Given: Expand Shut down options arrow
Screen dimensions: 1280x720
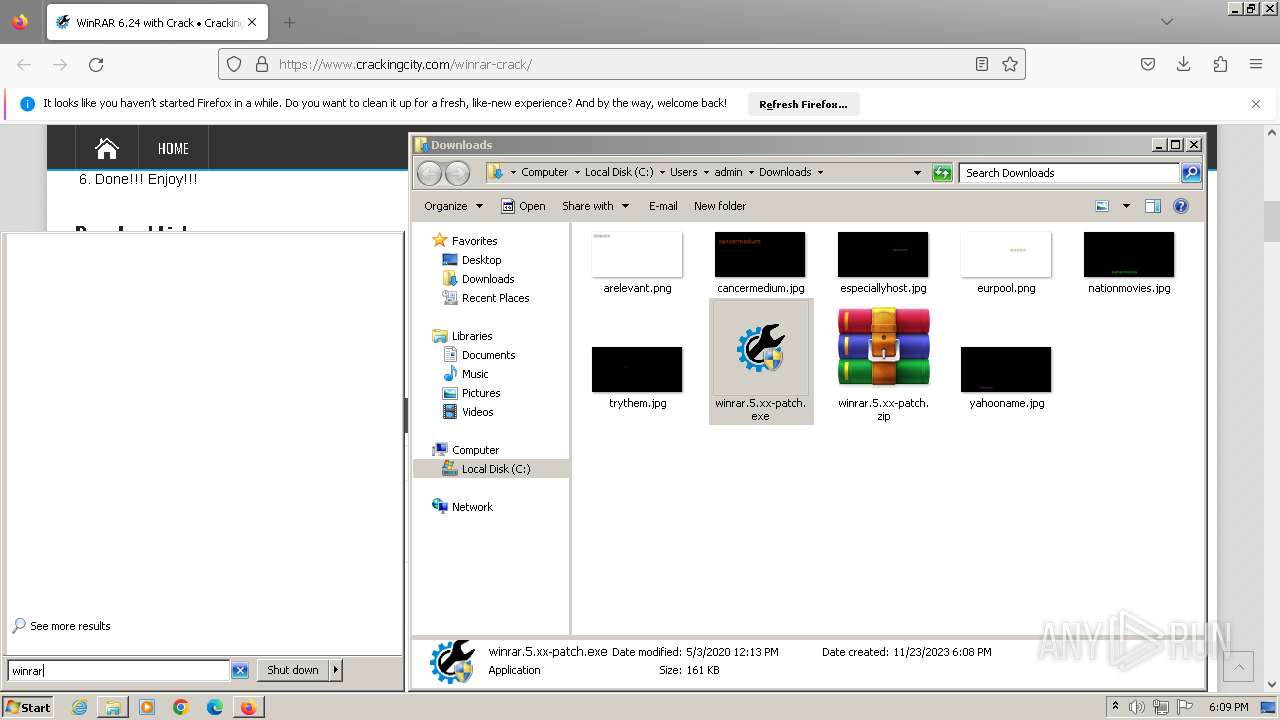Looking at the screenshot, I should tap(335, 670).
